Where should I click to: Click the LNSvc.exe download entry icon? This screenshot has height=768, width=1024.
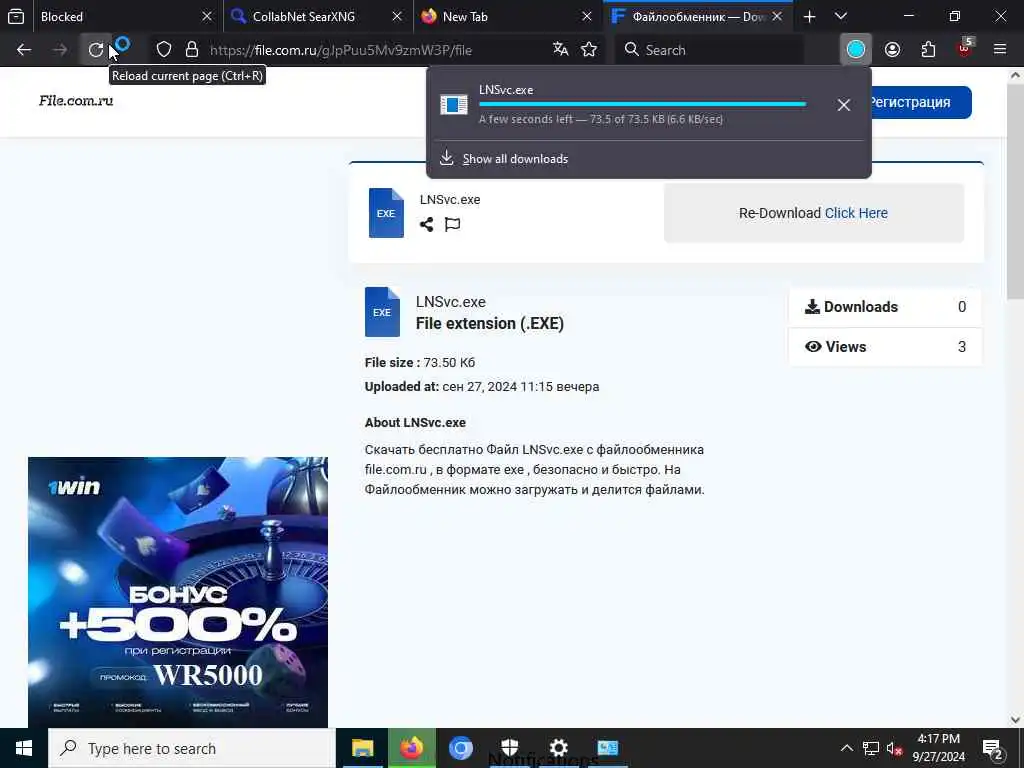(x=454, y=104)
